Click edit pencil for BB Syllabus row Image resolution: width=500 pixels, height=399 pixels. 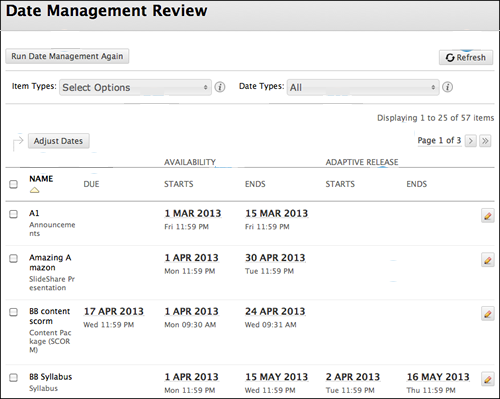(488, 379)
